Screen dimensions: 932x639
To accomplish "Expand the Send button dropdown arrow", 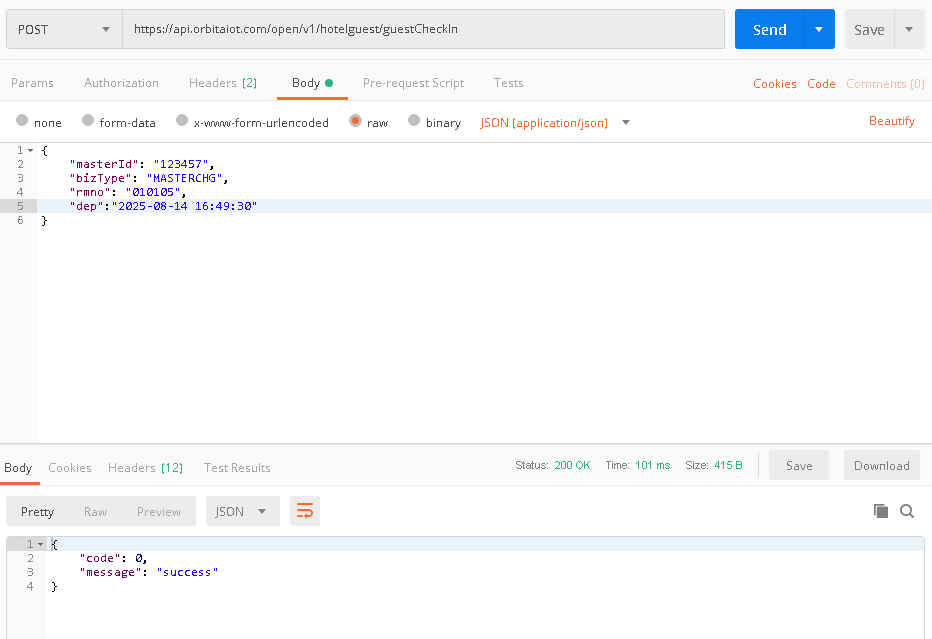I will (x=819, y=30).
